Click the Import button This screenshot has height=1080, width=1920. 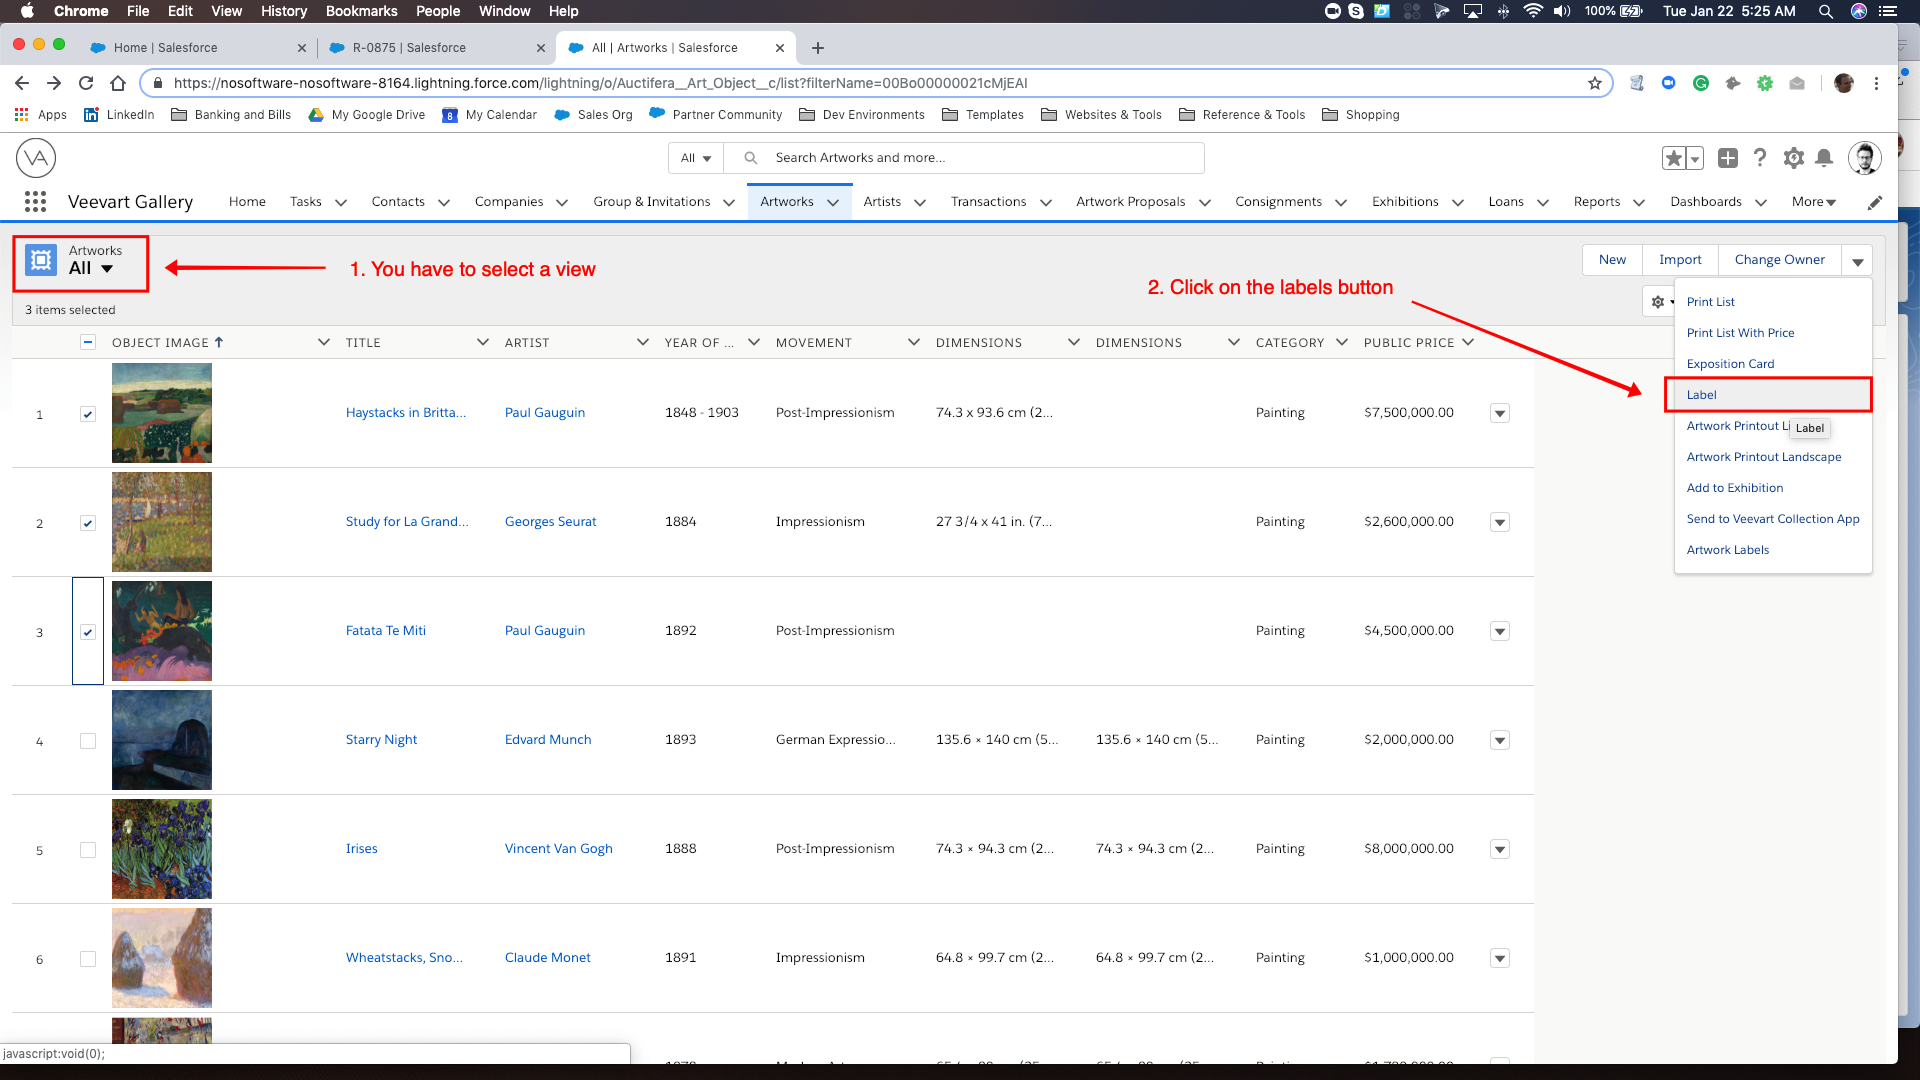click(1679, 260)
